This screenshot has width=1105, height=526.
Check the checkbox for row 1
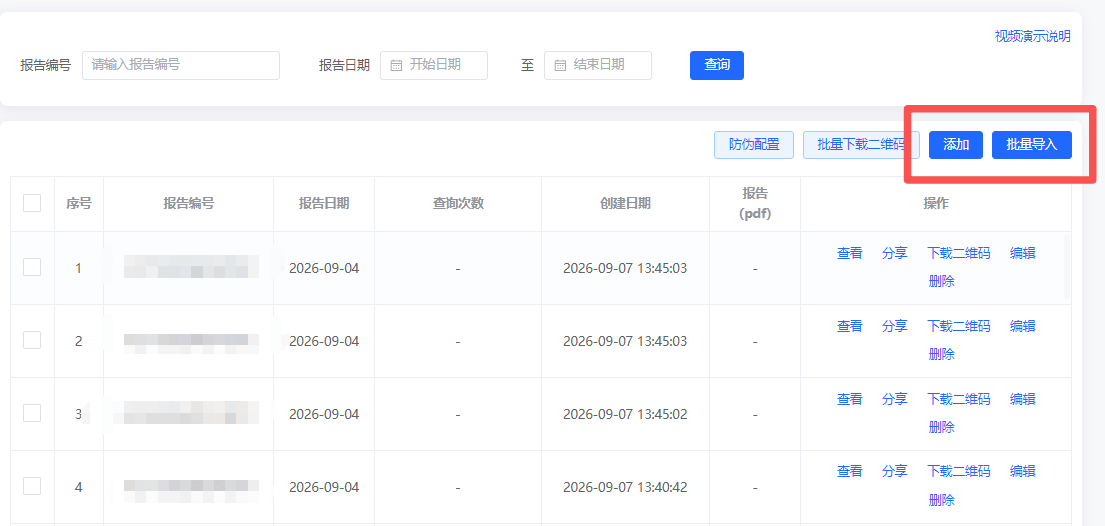click(32, 267)
